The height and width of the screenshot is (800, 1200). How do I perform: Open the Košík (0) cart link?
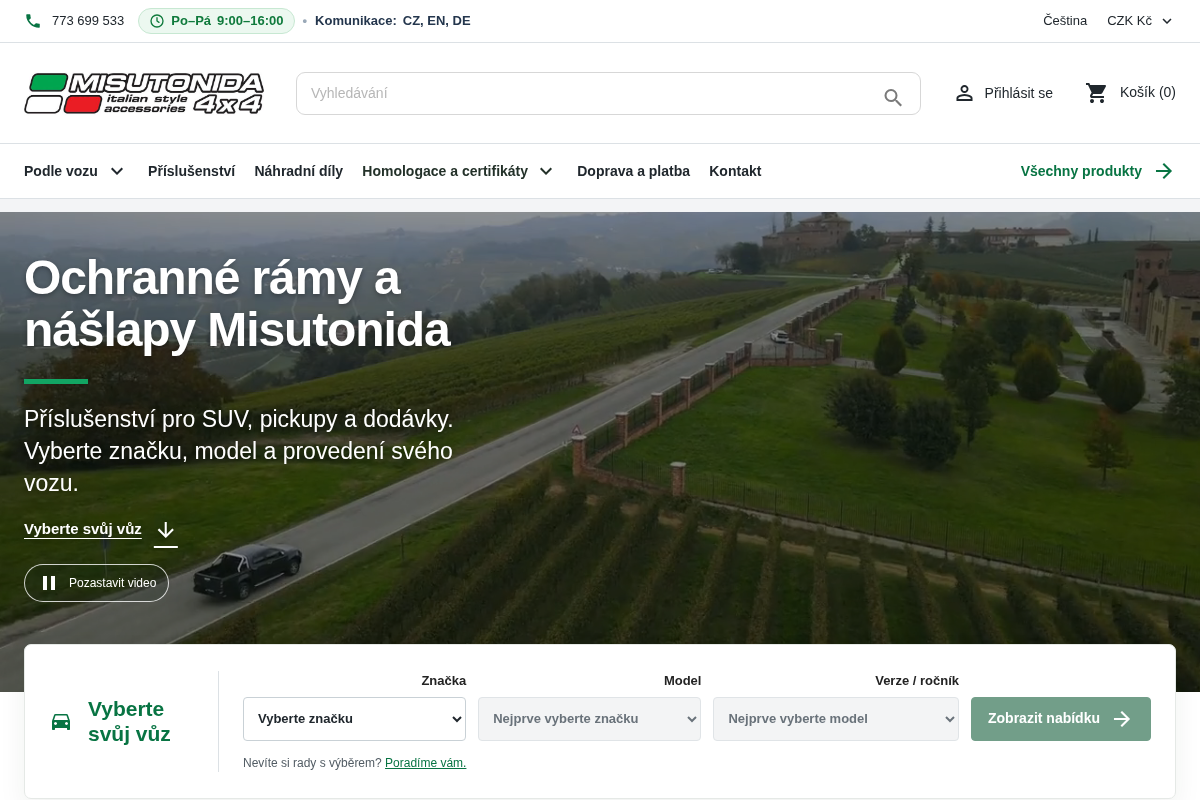click(1130, 93)
